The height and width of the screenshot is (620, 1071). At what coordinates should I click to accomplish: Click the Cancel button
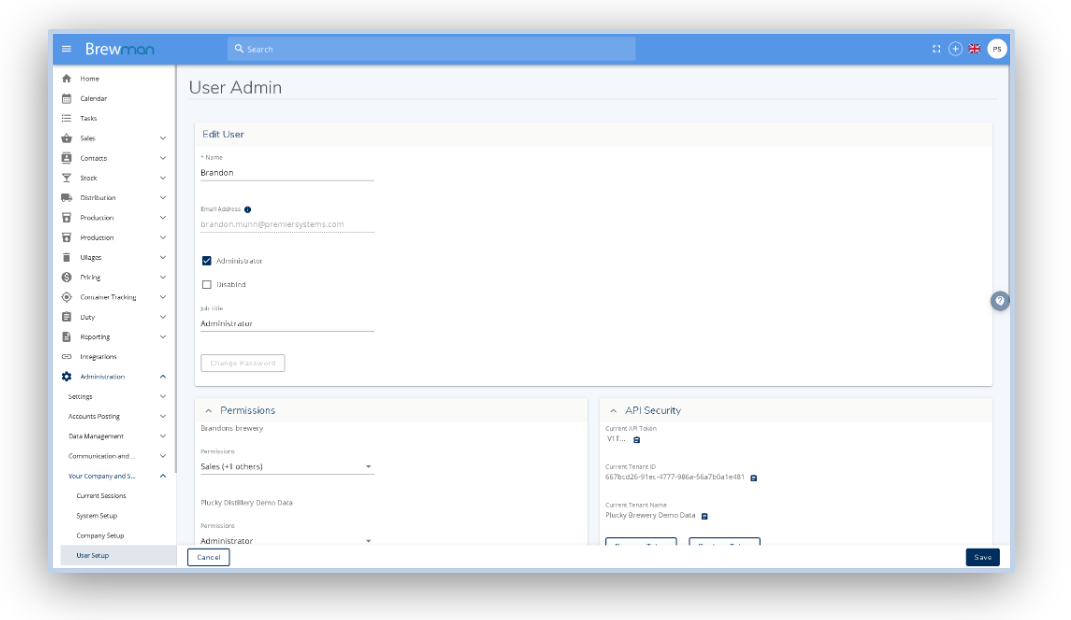click(x=208, y=558)
